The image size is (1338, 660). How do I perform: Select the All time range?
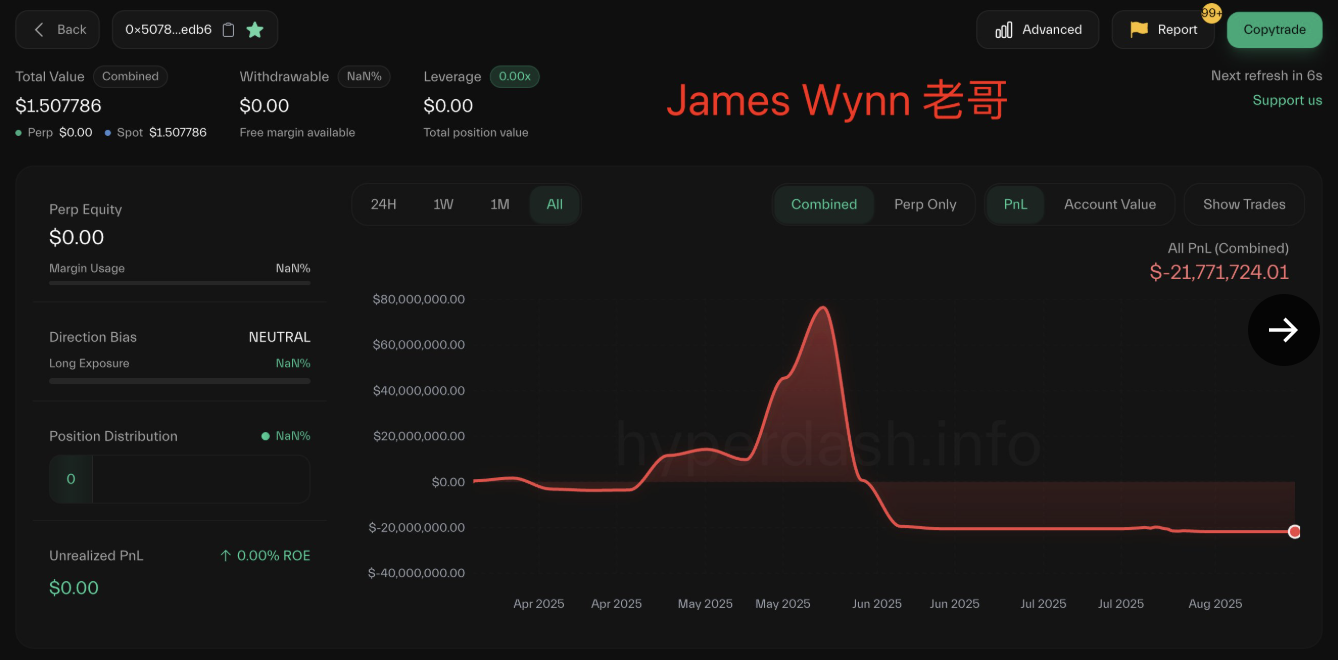[x=555, y=204]
